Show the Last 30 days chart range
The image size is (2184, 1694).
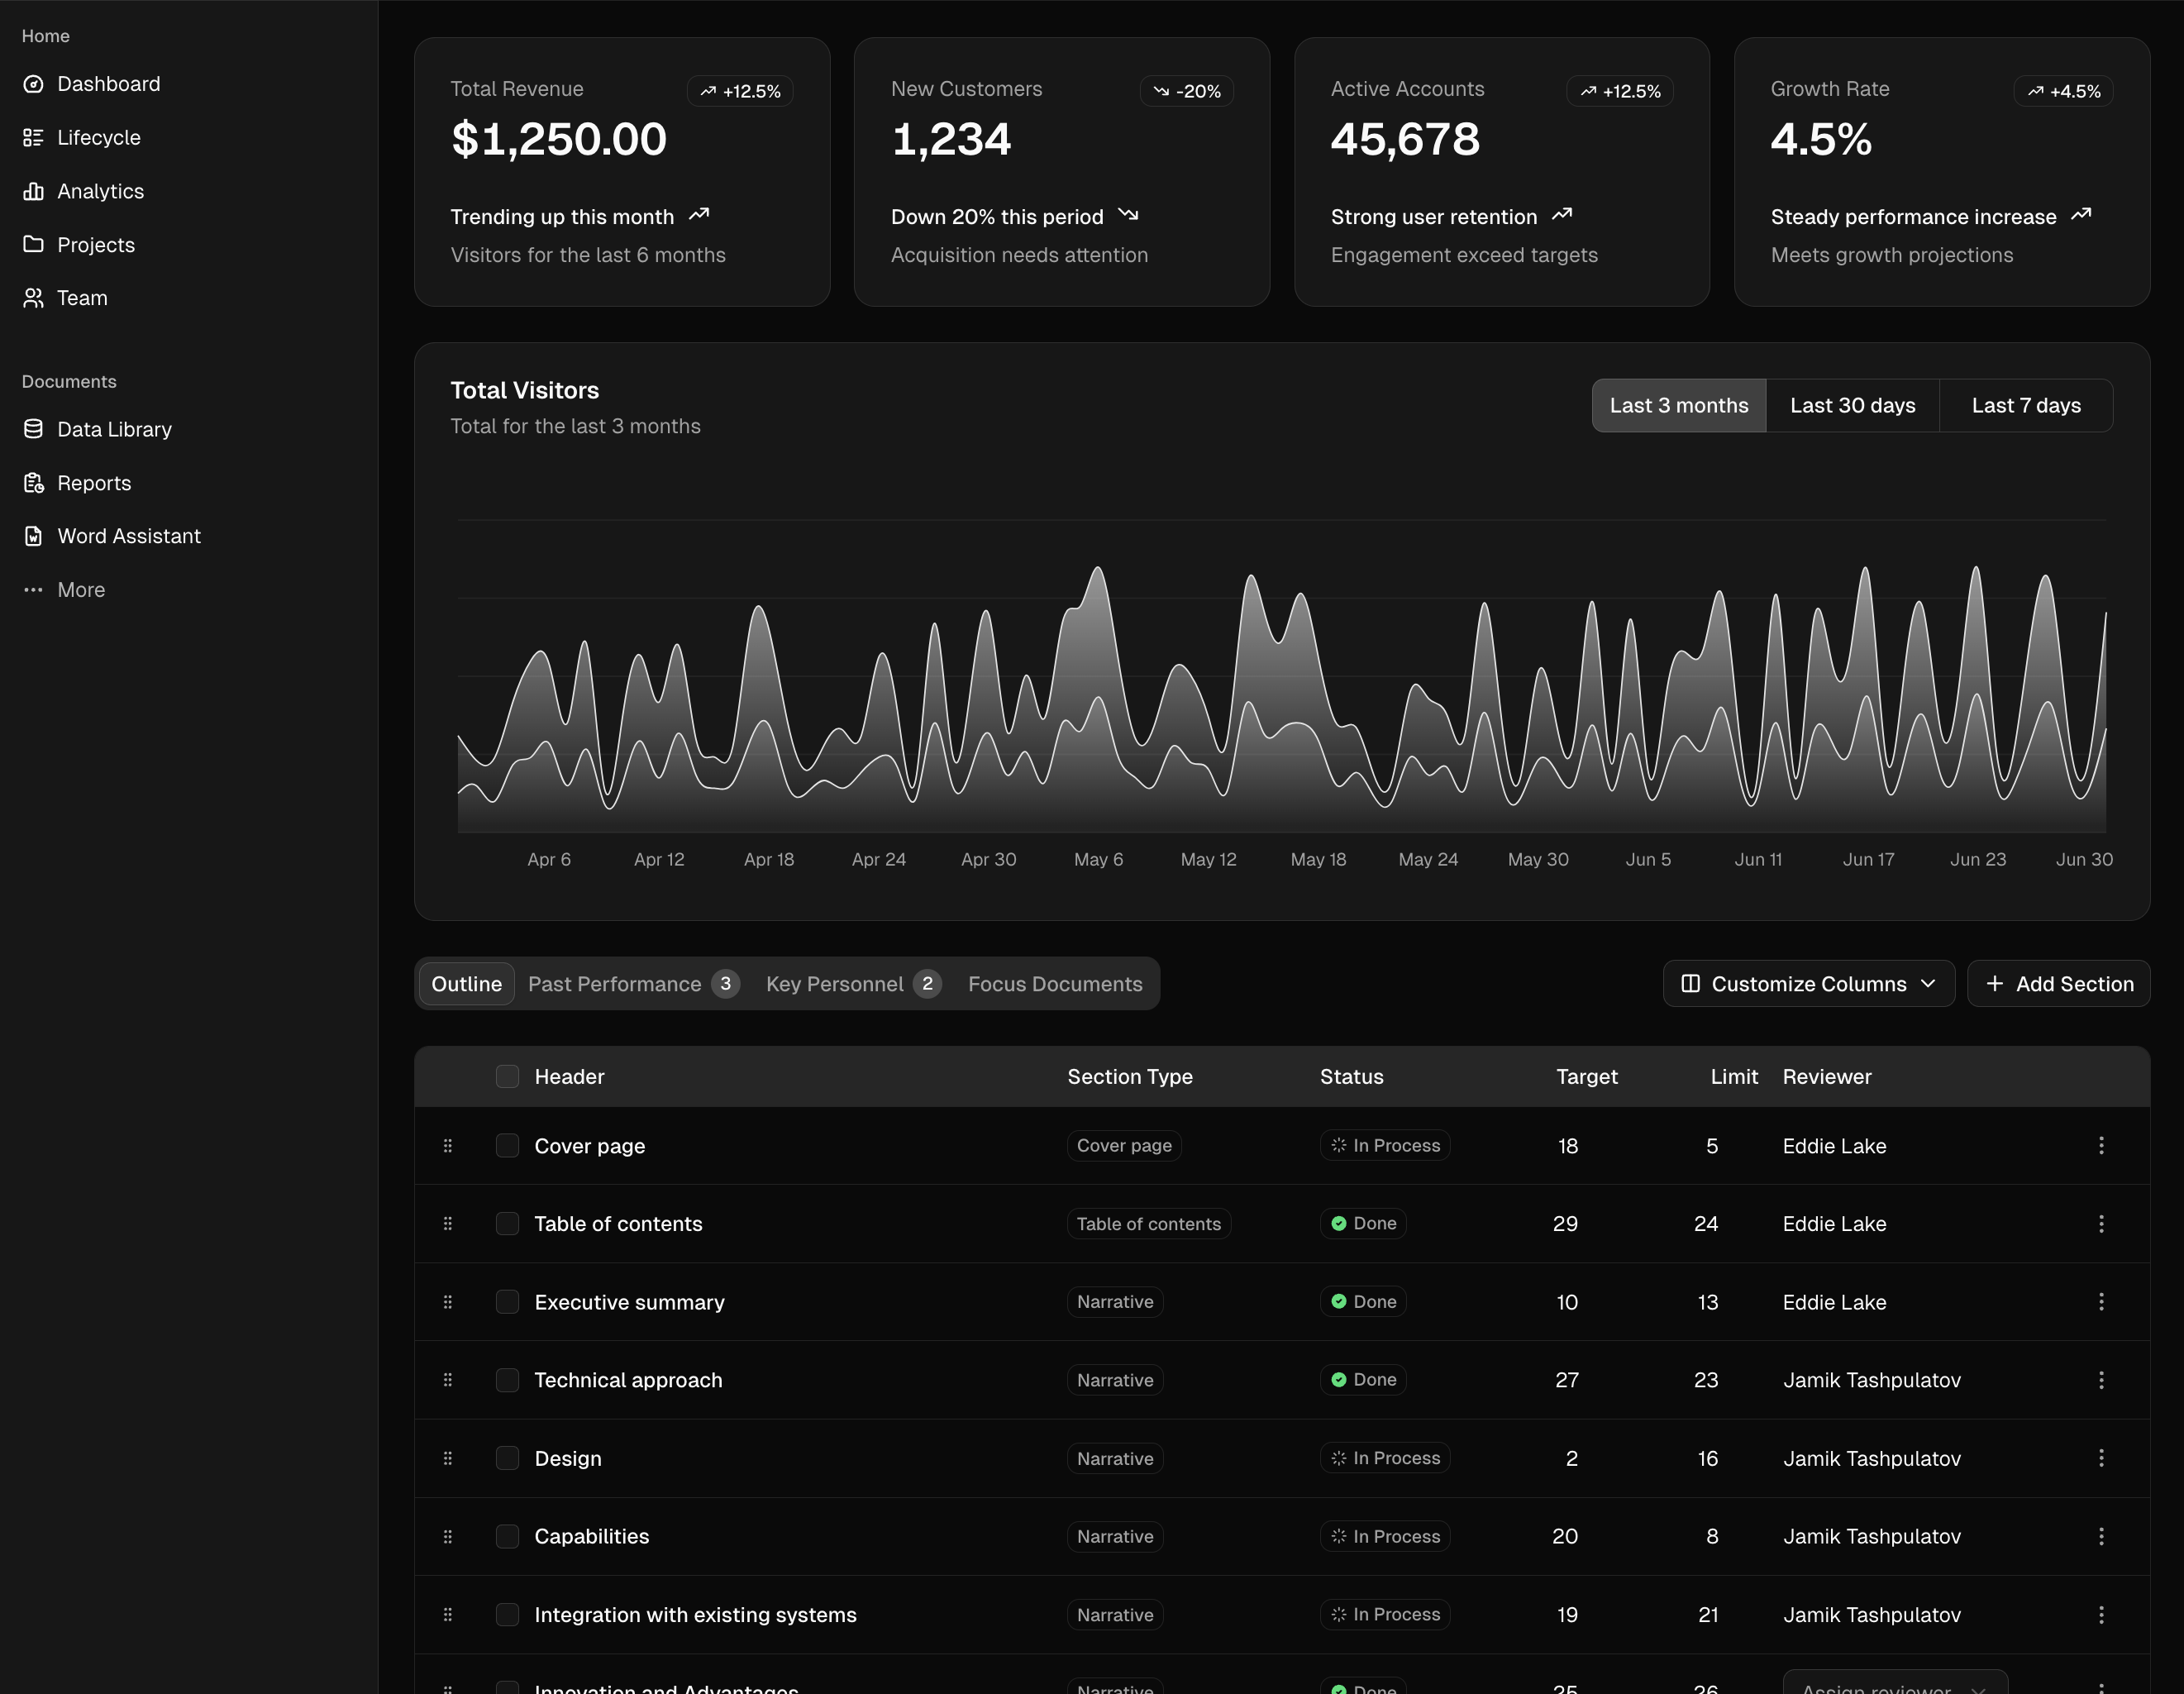[x=1852, y=405]
